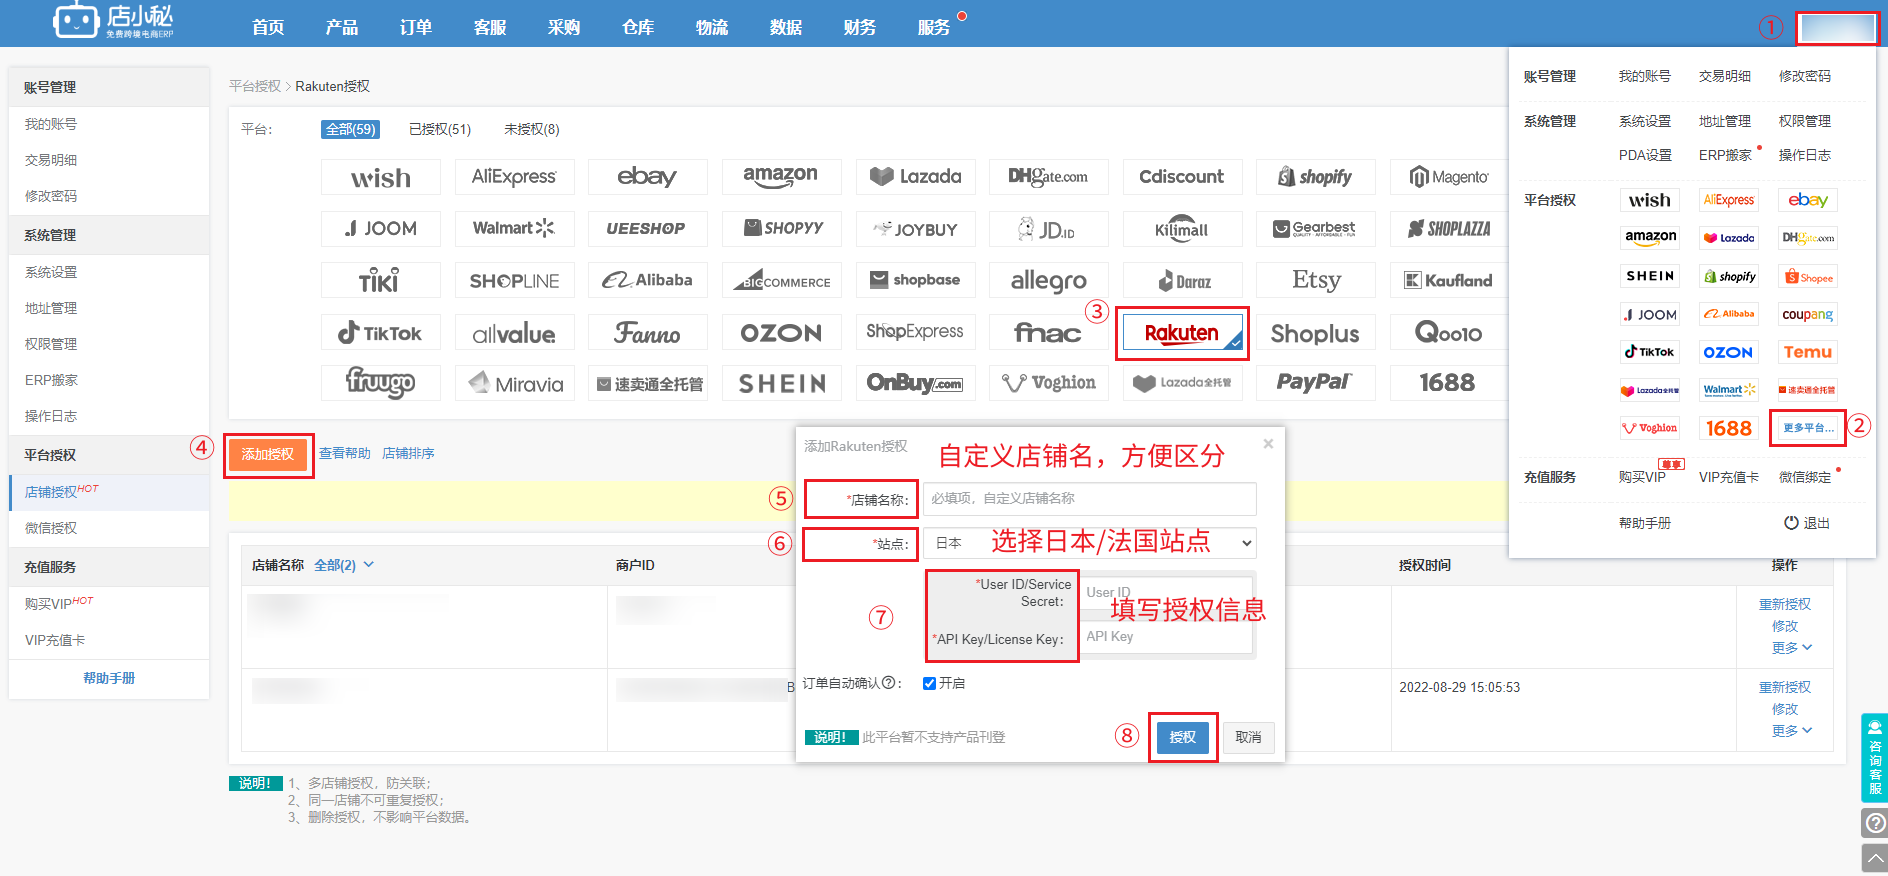
Task: Select the Rakuten platform tile
Action: coord(1182,333)
